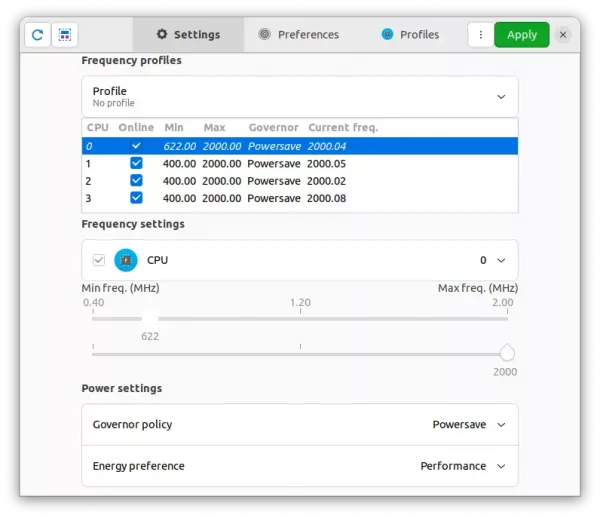Click the CPU selection icon beside refresh

click(64, 35)
